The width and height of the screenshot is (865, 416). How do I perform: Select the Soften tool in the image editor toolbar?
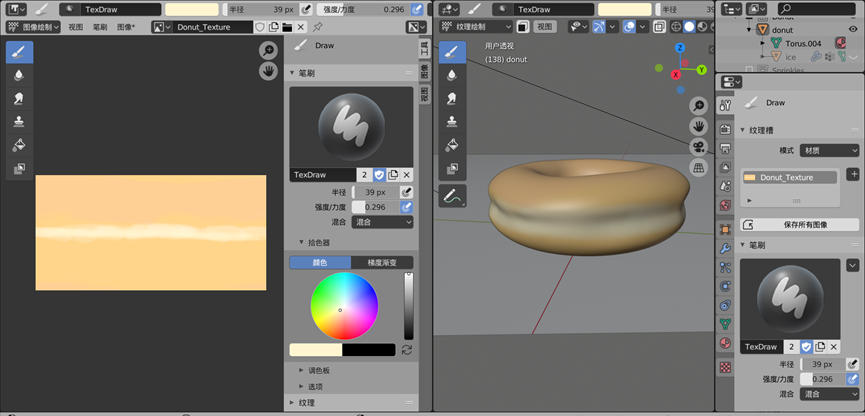19,75
